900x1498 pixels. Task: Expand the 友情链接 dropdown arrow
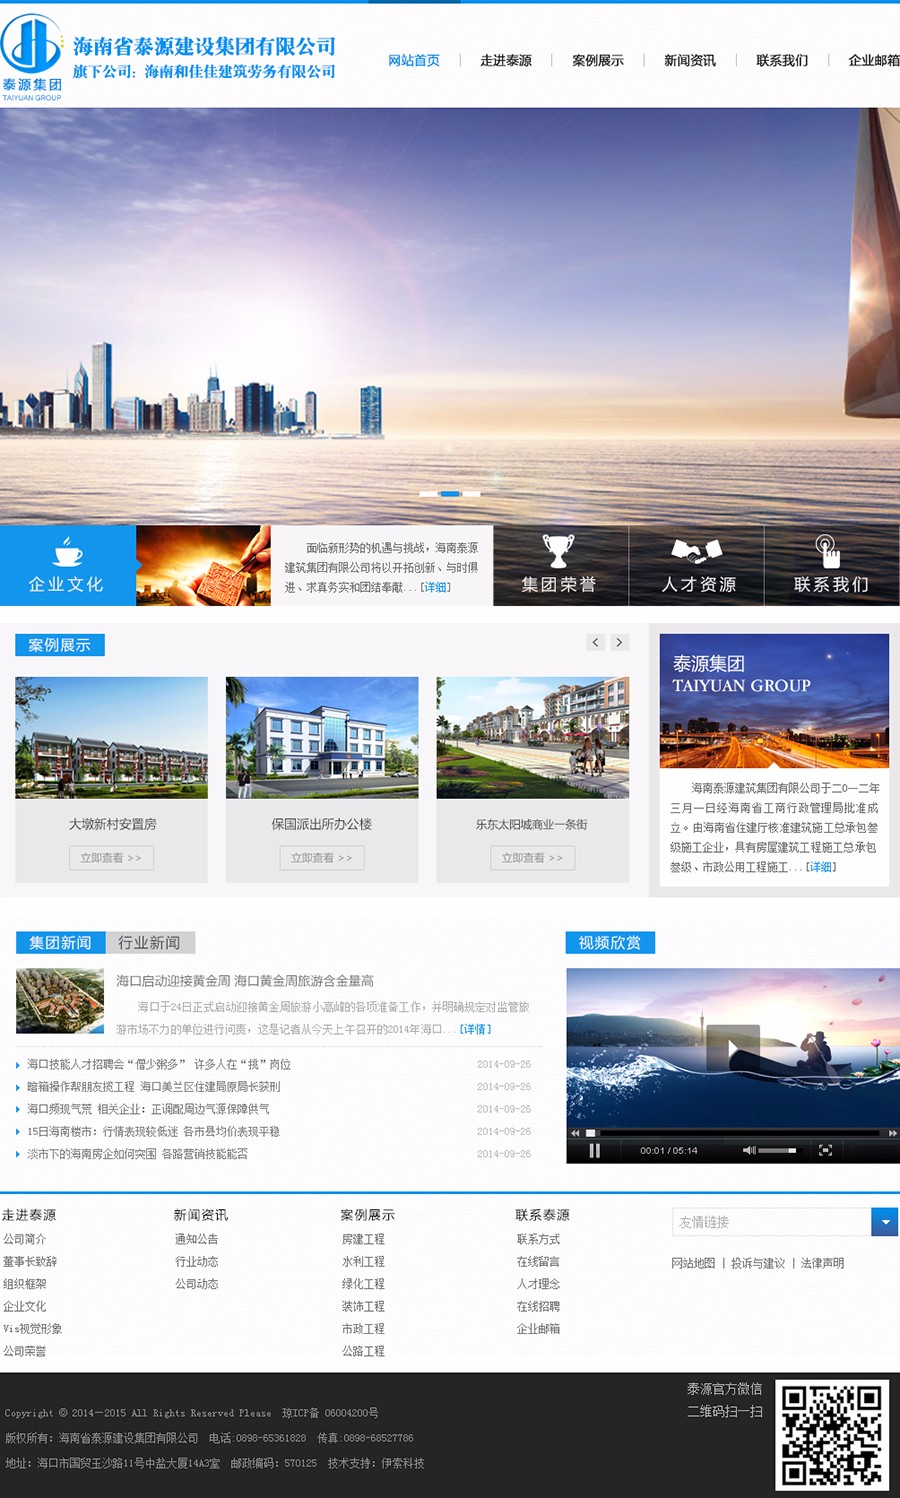coord(884,1222)
